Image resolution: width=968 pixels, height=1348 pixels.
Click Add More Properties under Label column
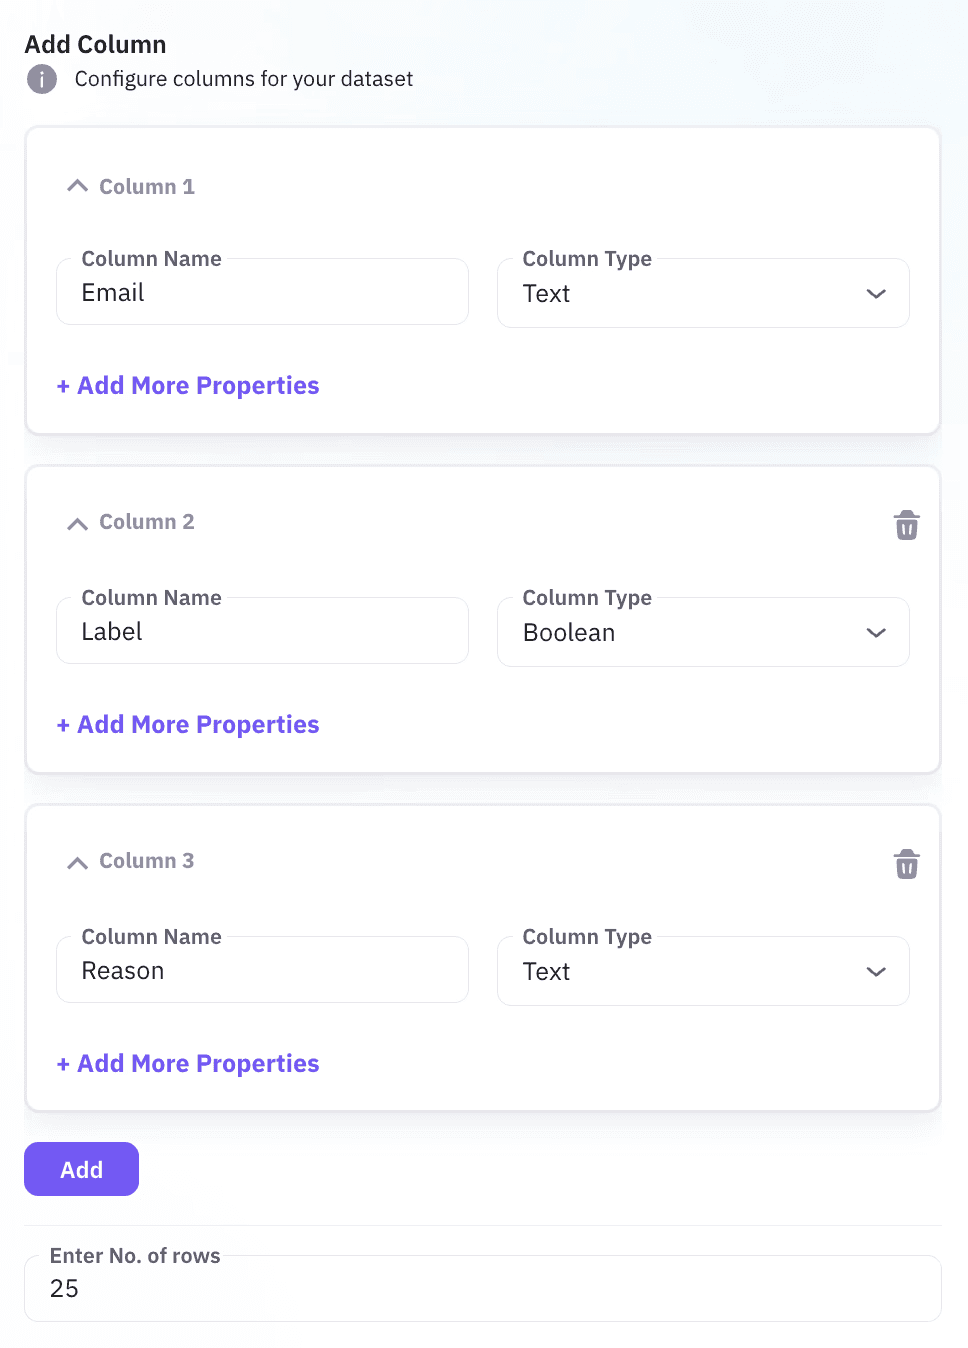click(x=188, y=725)
